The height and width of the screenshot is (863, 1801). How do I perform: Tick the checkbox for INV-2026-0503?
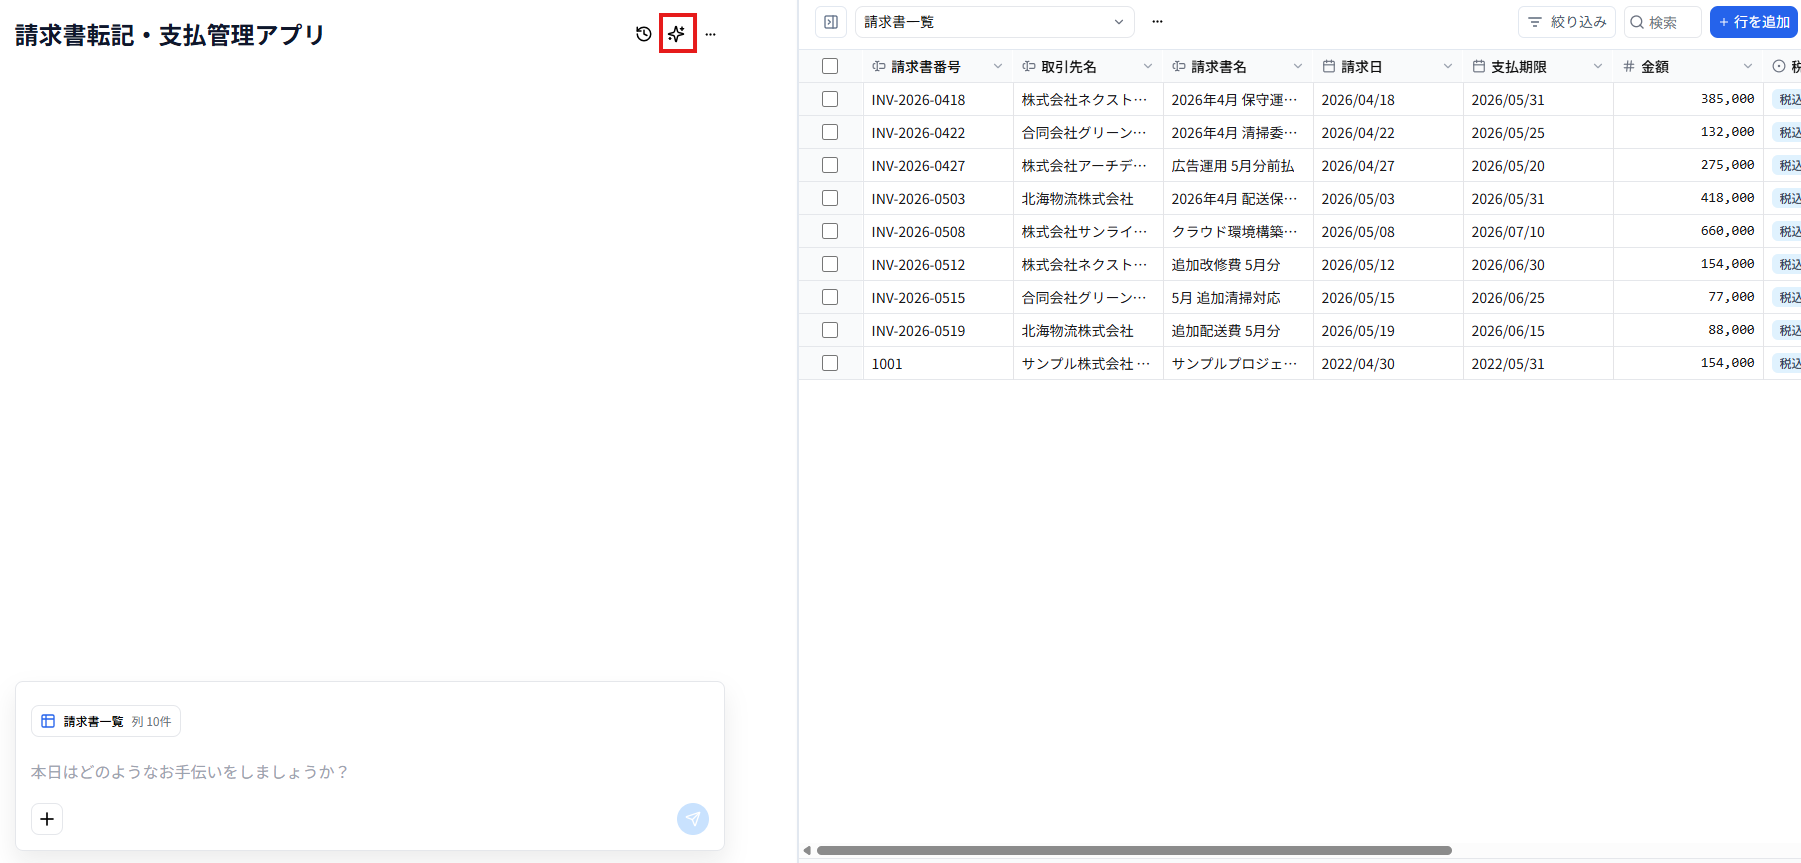[x=830, y=198]
